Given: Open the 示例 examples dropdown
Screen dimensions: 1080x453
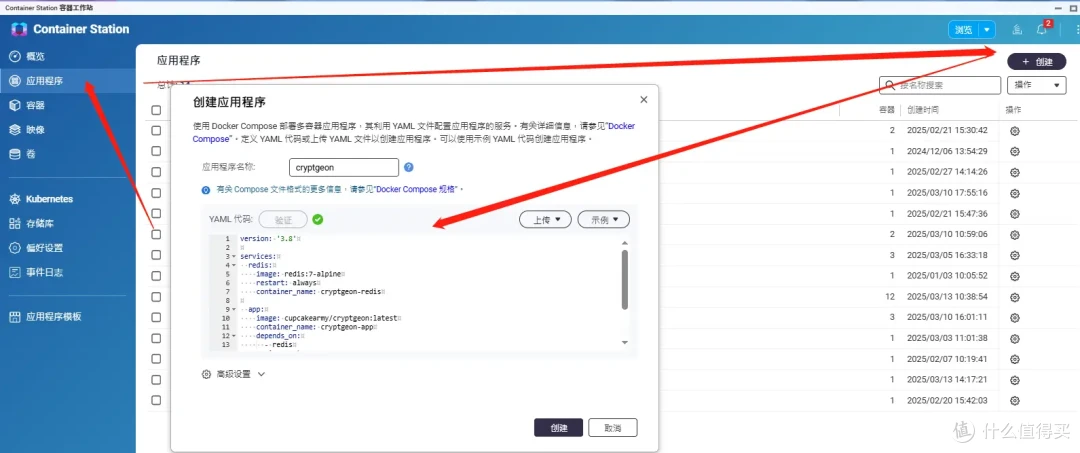Looking at the screenshot, I should (x=603, y=220).
